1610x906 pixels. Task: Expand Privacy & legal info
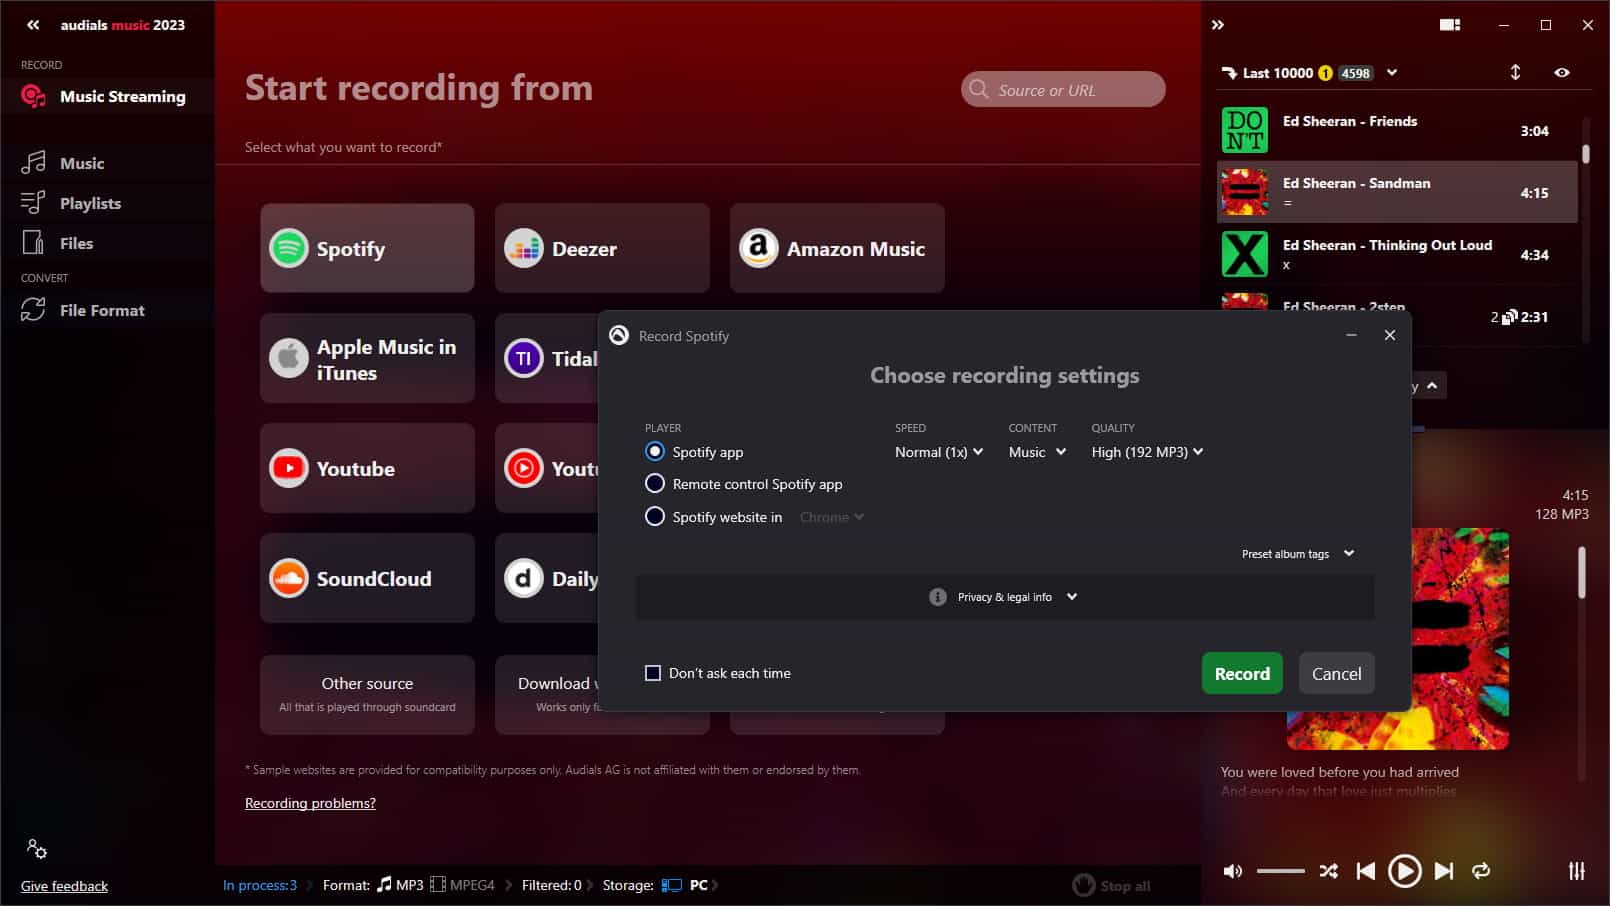coord(1018,597)
